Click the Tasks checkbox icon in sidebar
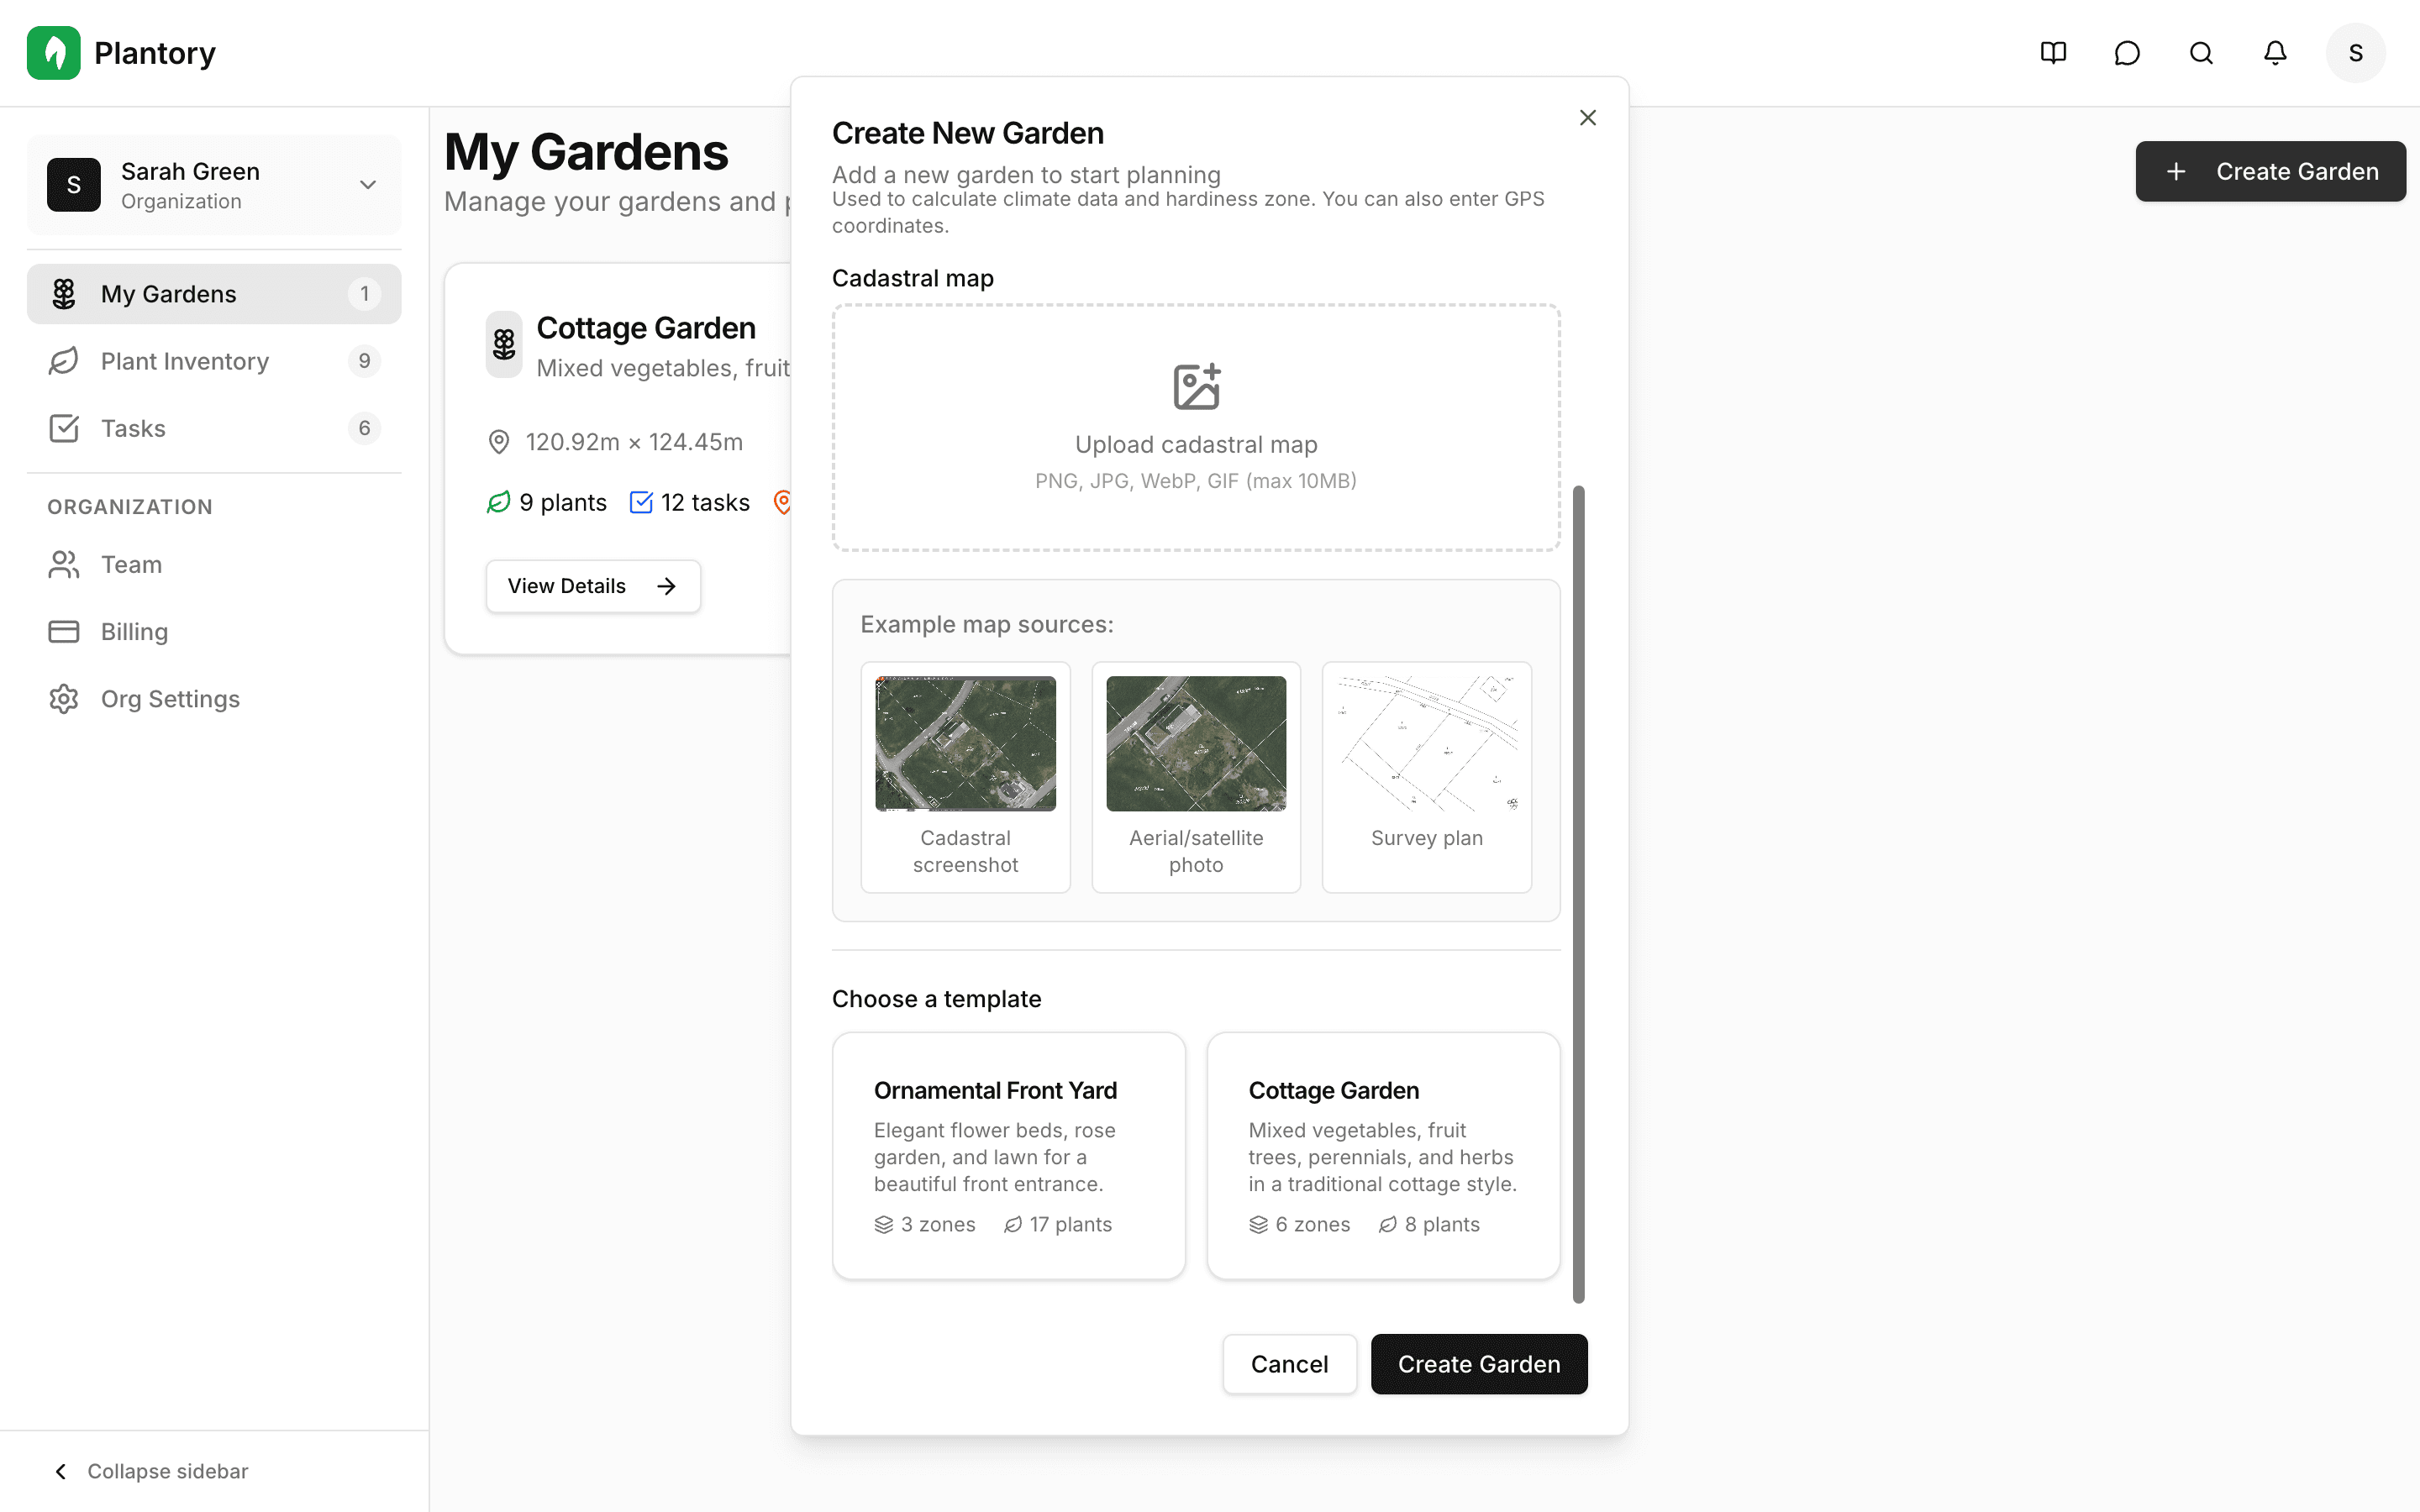Viewport: 2420px width, 1512px height. pyautogui.click(x=64, y=428)
